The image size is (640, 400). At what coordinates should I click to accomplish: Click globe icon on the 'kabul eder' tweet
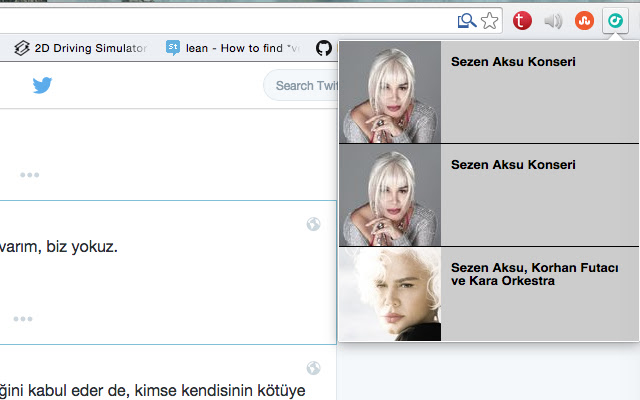tap(313, 368)
